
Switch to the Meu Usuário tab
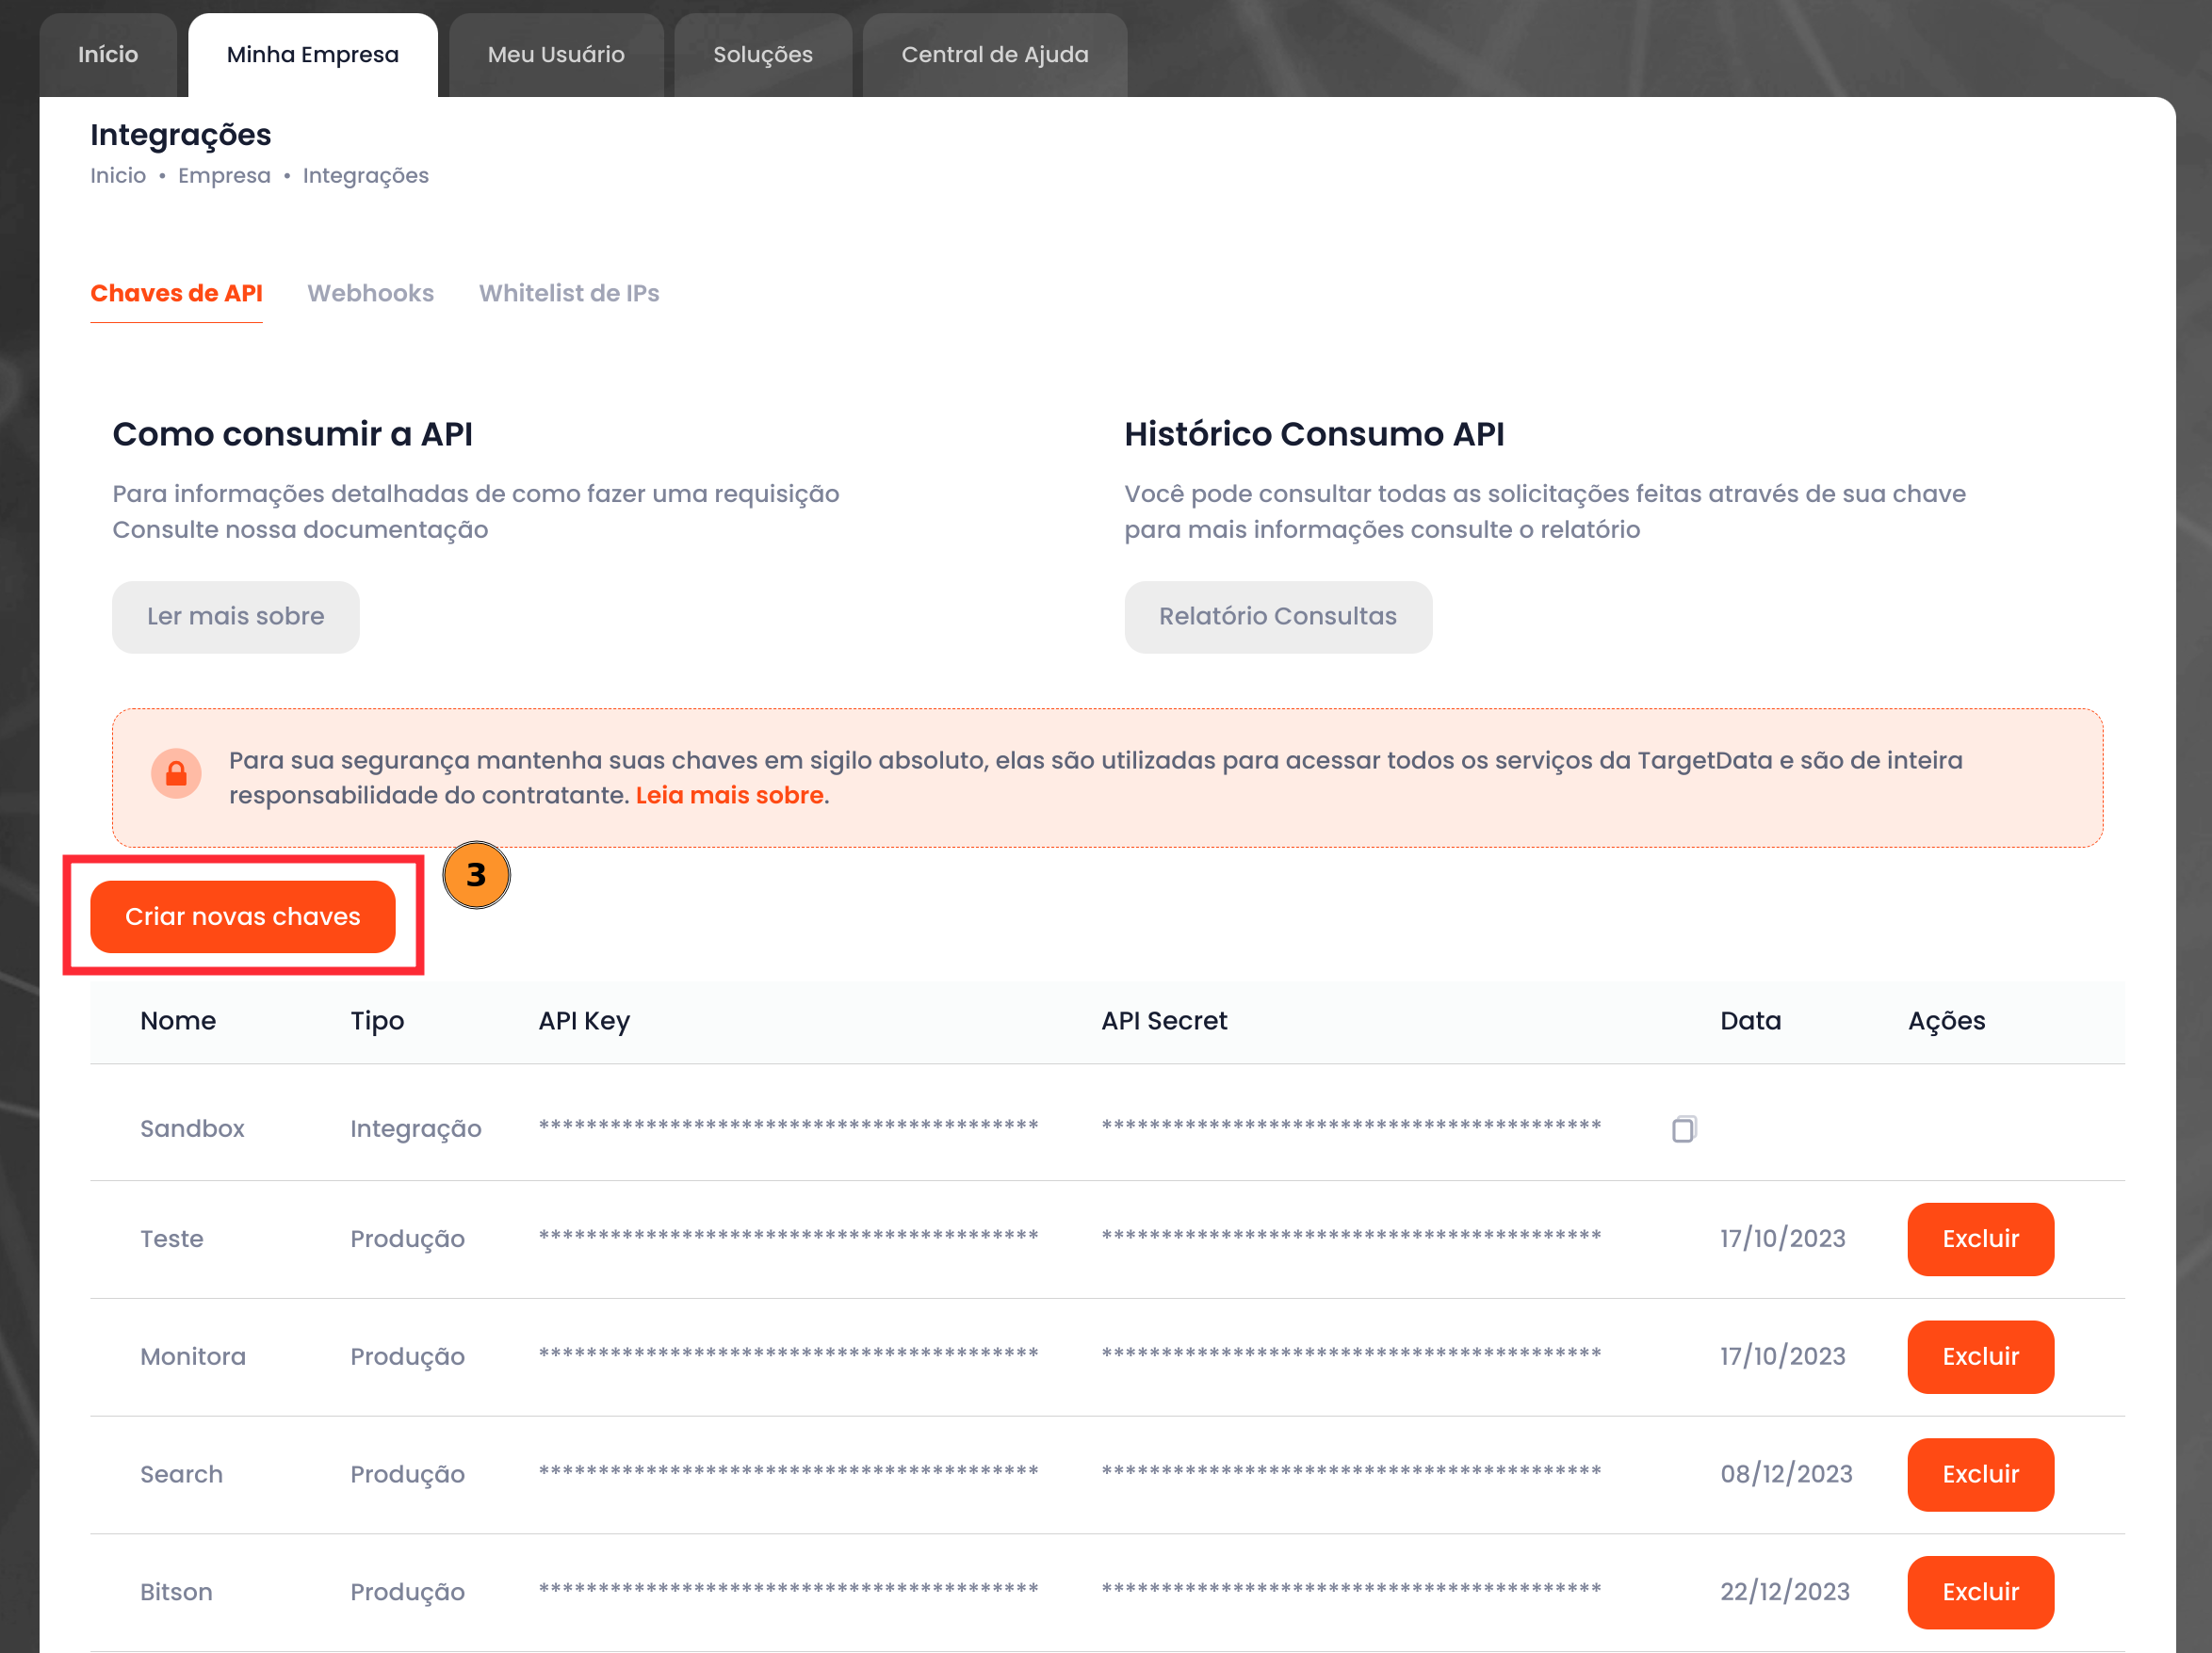(x=556, y=55)
